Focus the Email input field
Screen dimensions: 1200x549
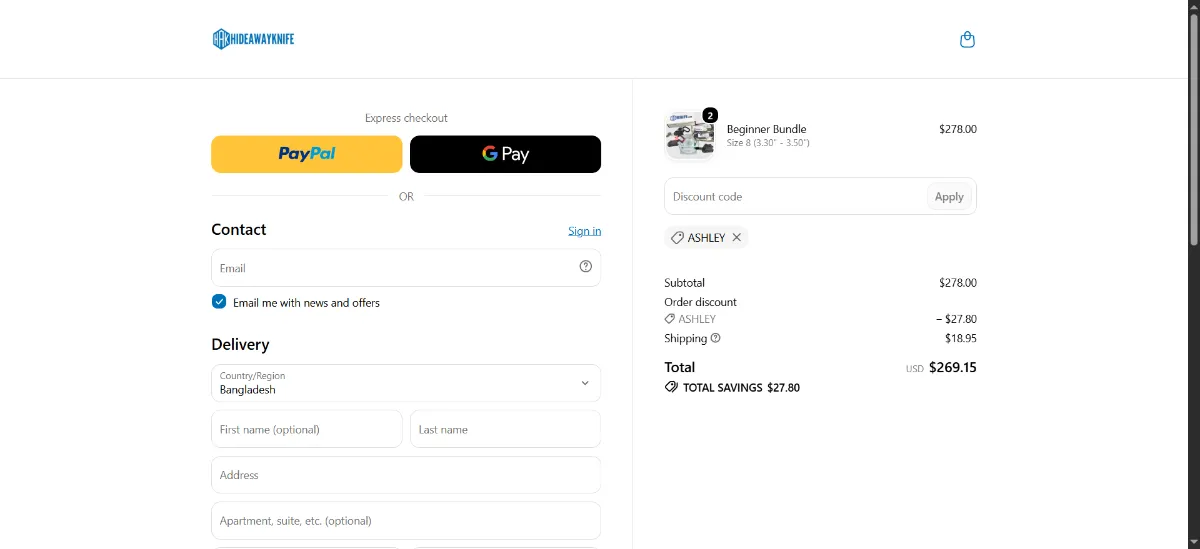pyautogui.click(x=406, y=268)
